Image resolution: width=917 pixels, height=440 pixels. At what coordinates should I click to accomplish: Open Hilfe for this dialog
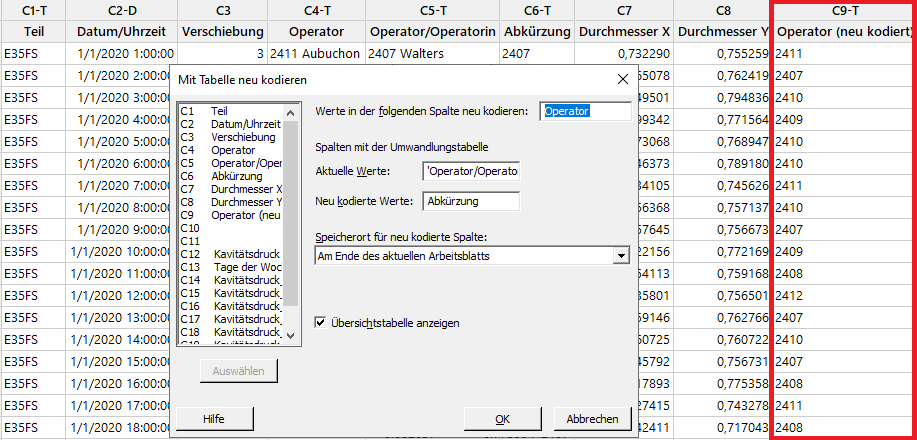click(x=214, y=419)
